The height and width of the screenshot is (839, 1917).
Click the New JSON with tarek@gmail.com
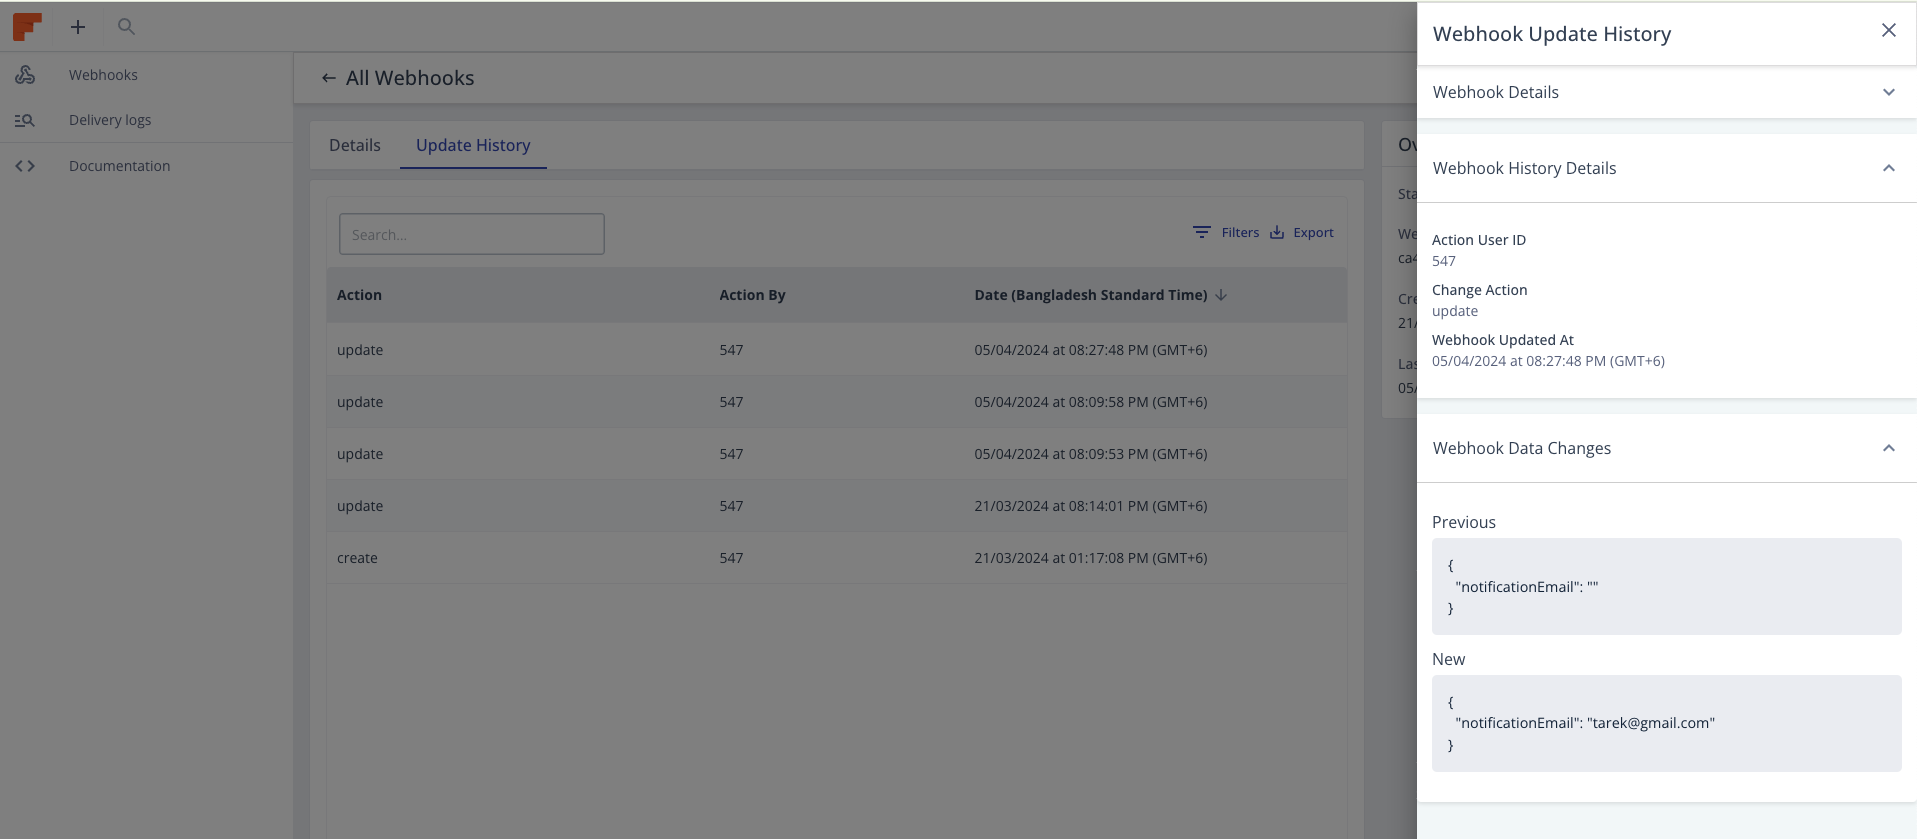1667,723
